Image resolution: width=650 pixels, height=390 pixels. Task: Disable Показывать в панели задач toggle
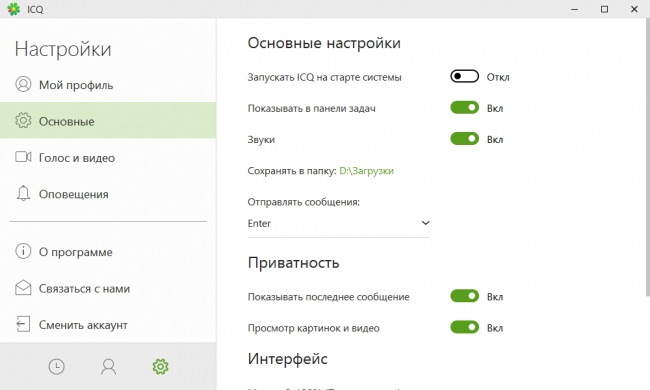(464, 108)
